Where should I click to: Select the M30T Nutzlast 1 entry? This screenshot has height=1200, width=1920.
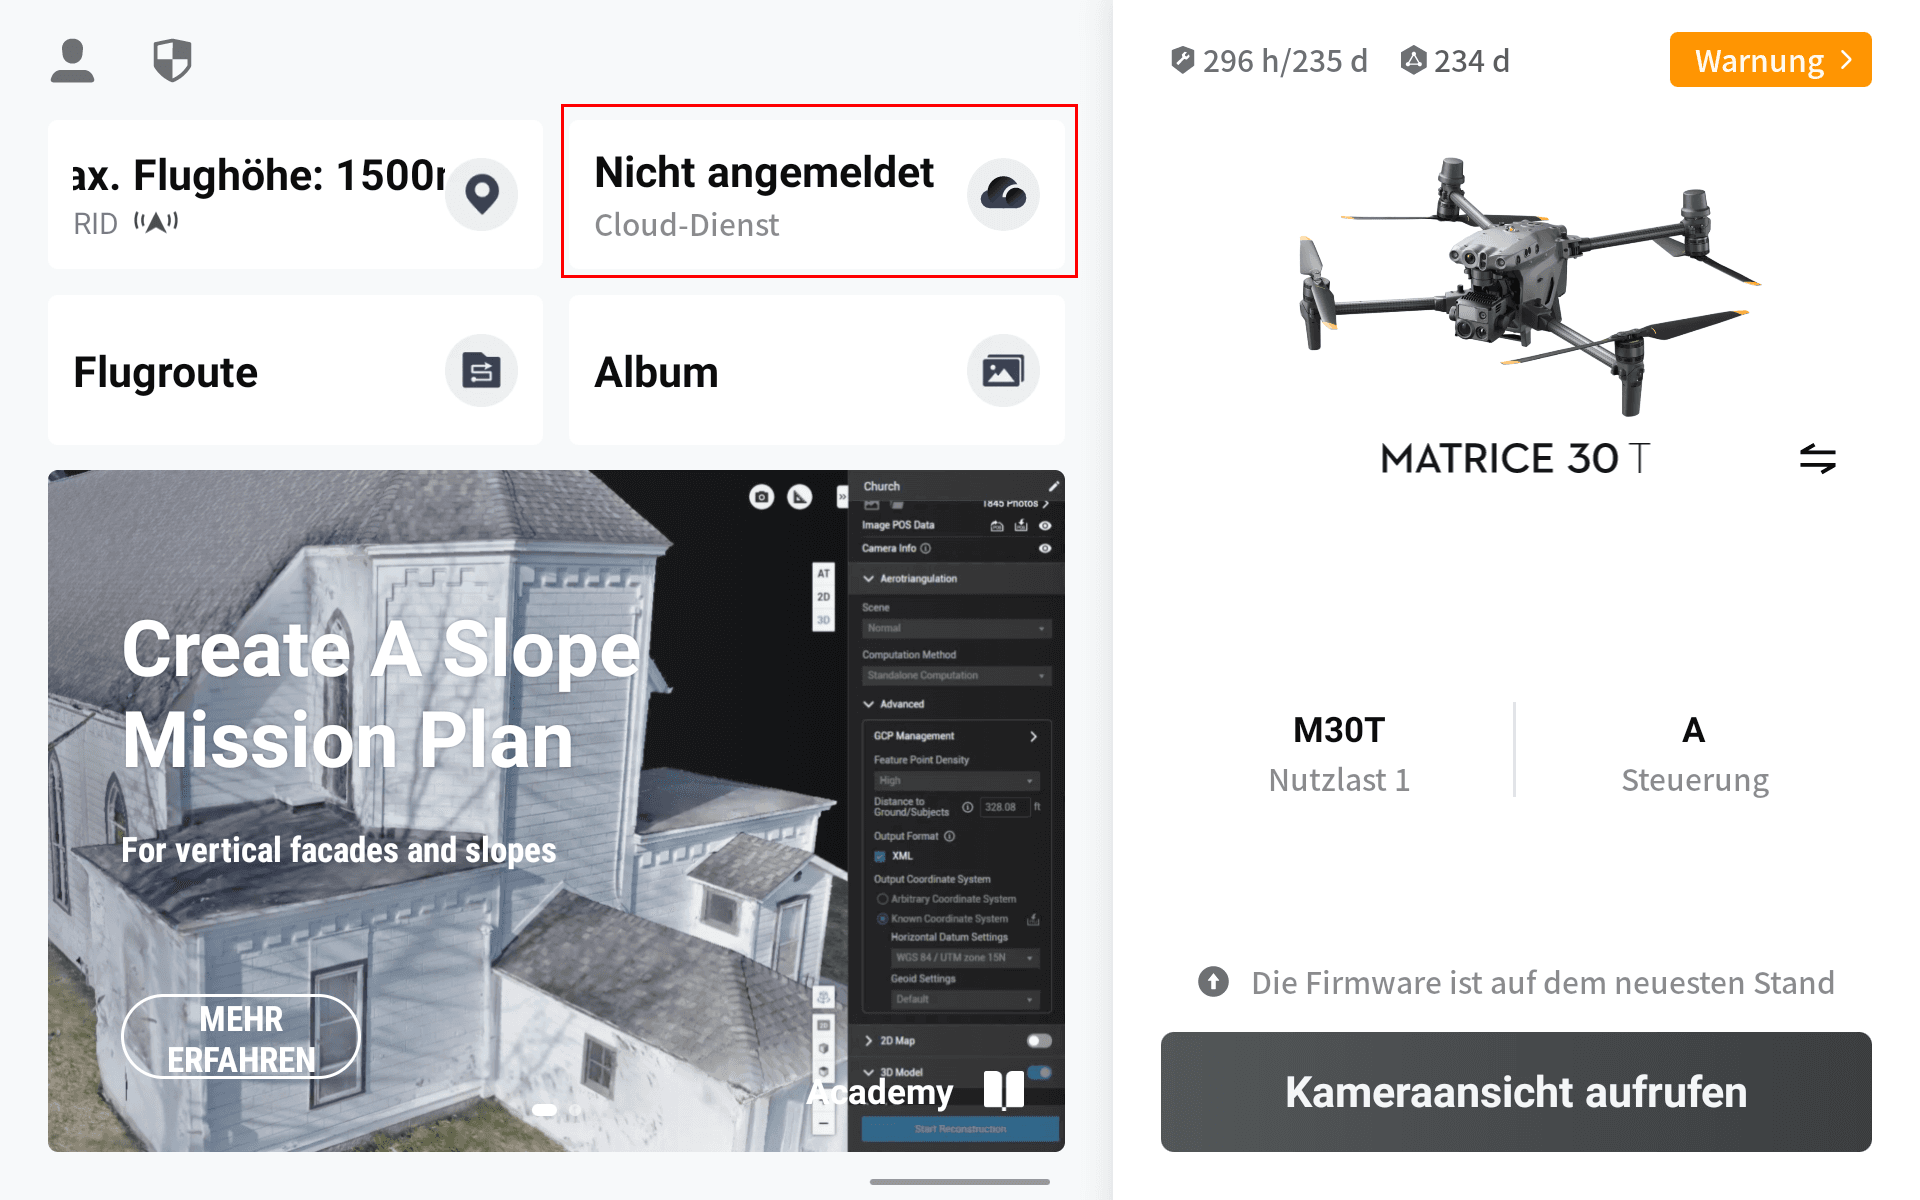point(1339,753)
